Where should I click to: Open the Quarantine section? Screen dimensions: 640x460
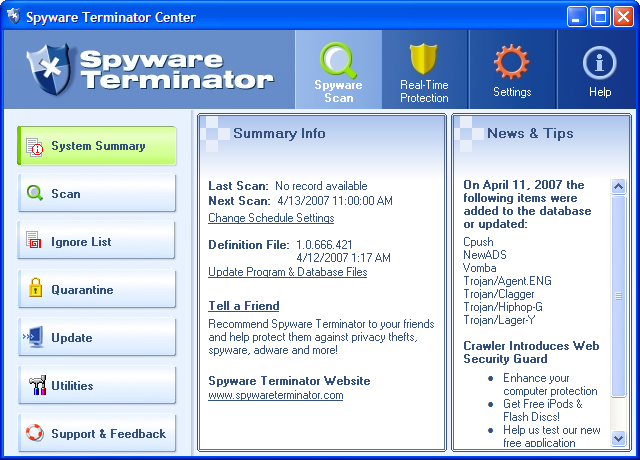(x=97, y=289)
